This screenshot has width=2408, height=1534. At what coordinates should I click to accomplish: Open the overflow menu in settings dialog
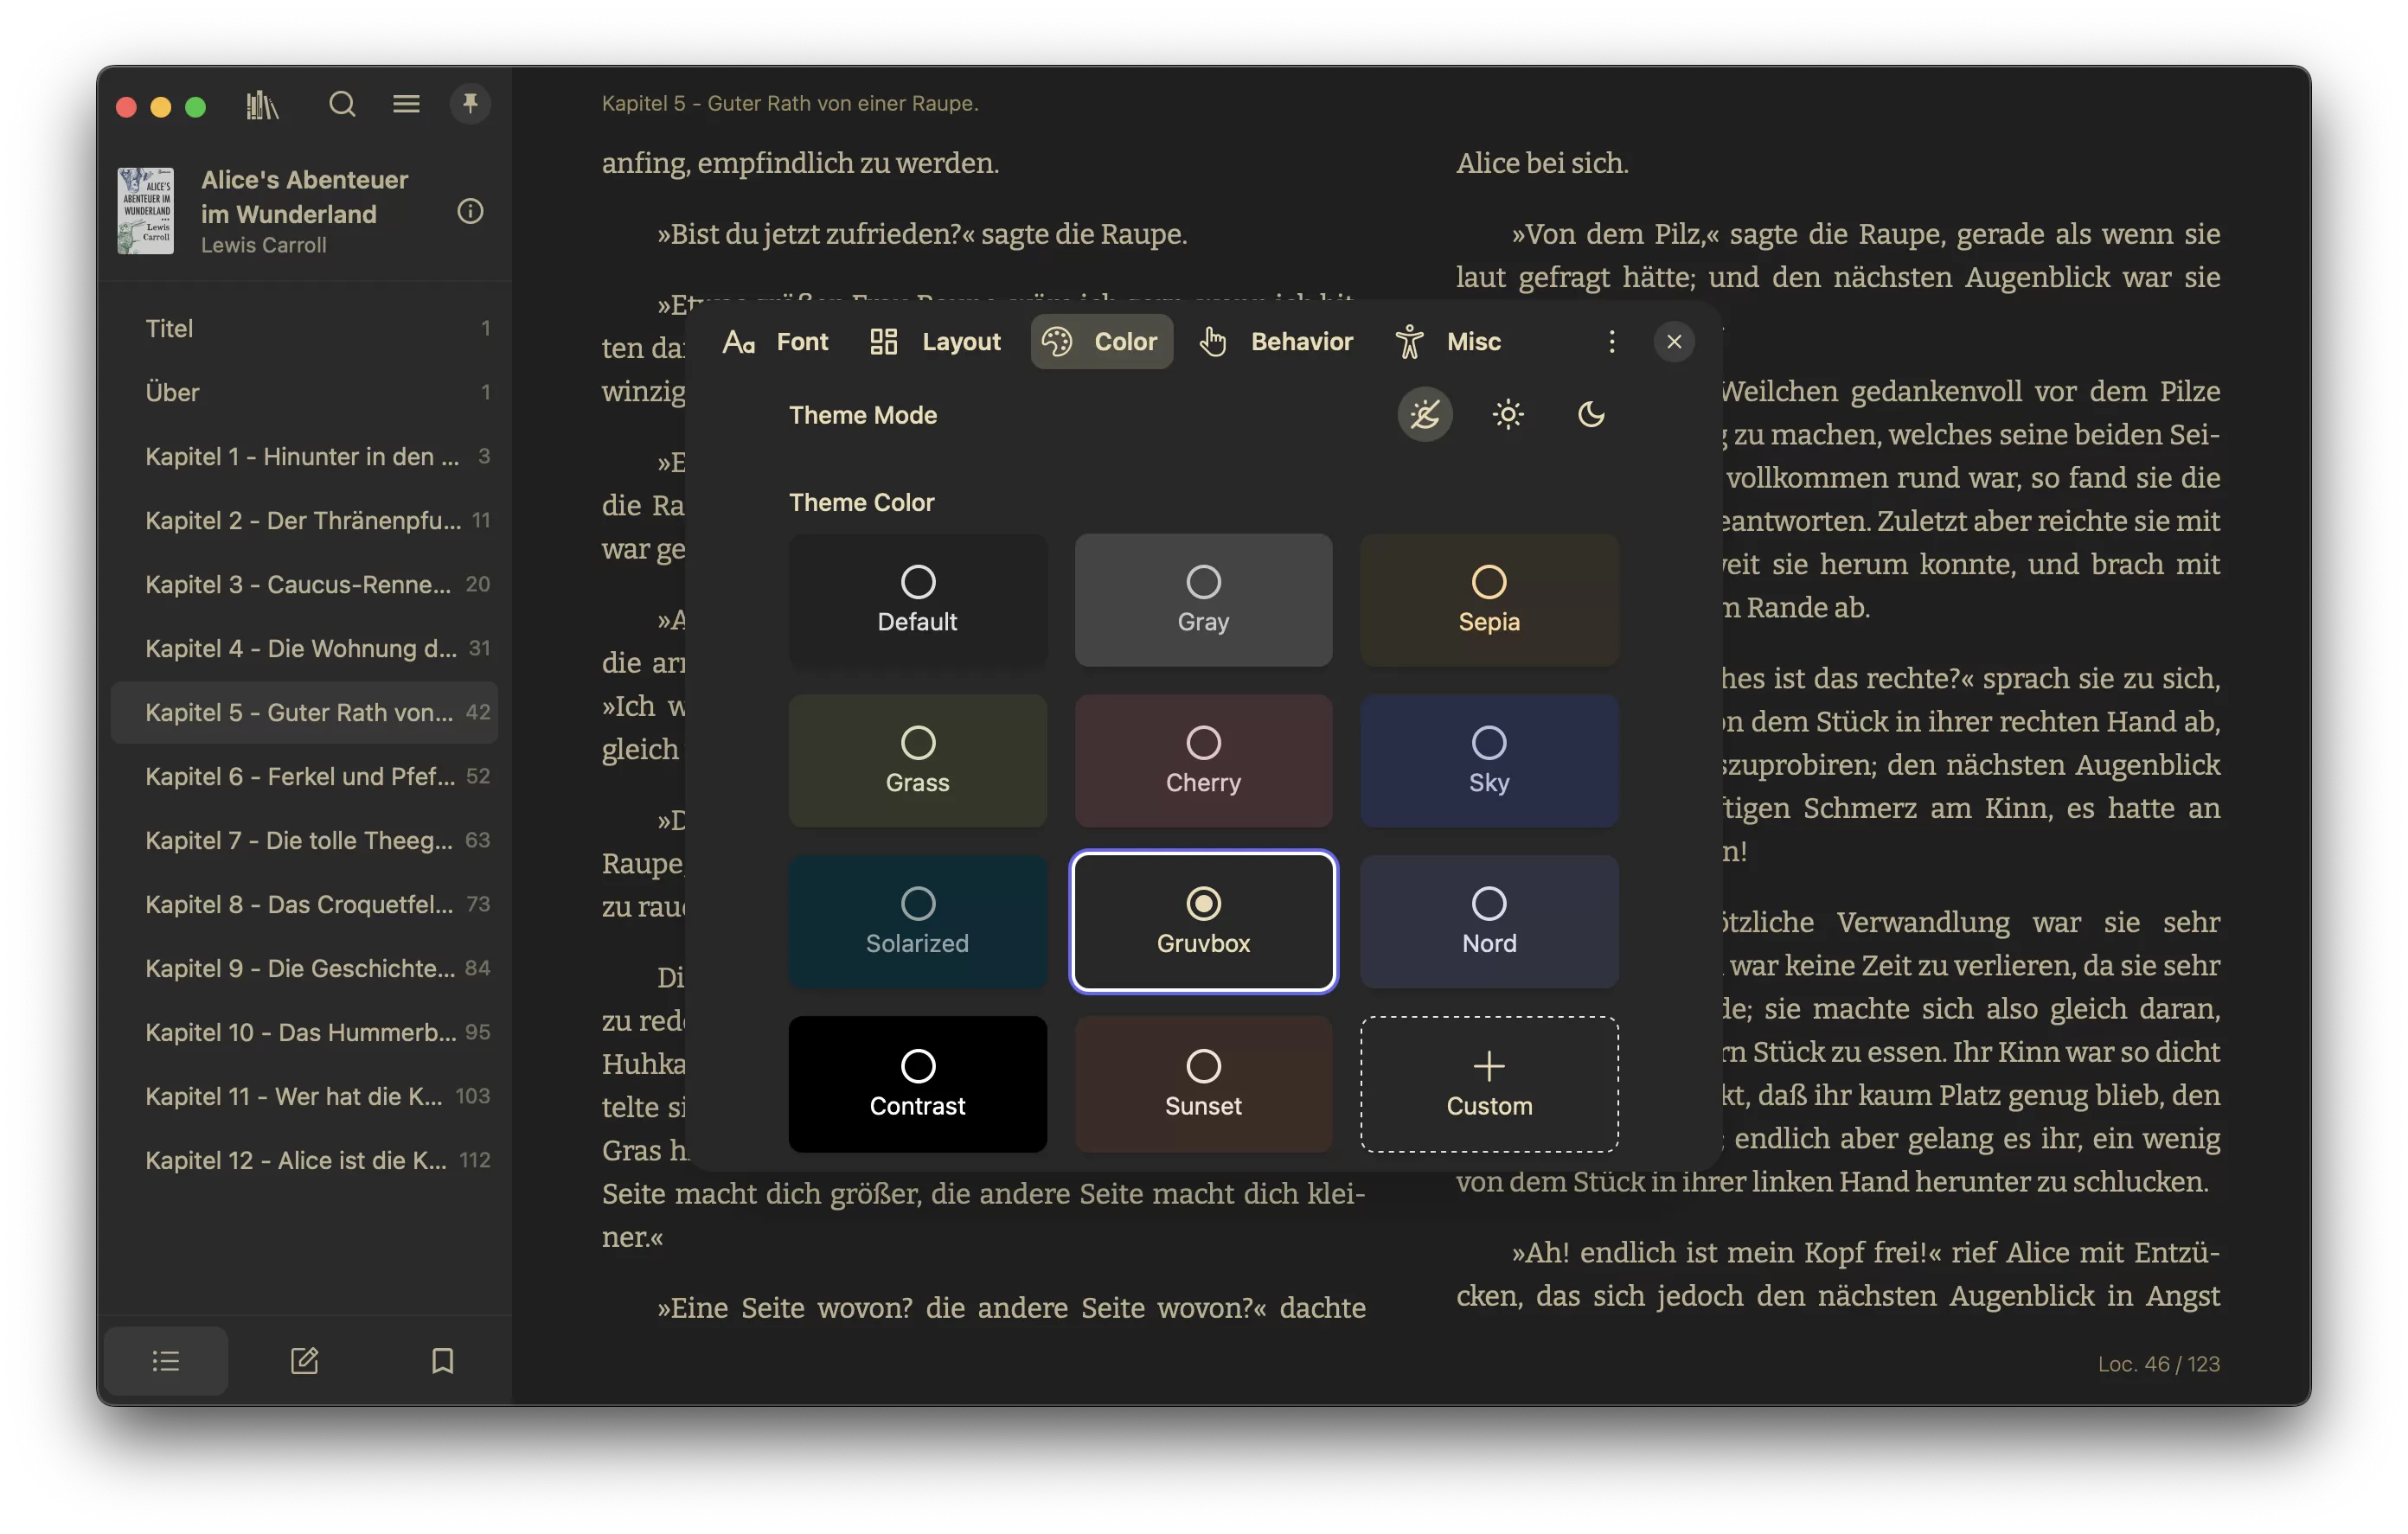[1612, 341]
